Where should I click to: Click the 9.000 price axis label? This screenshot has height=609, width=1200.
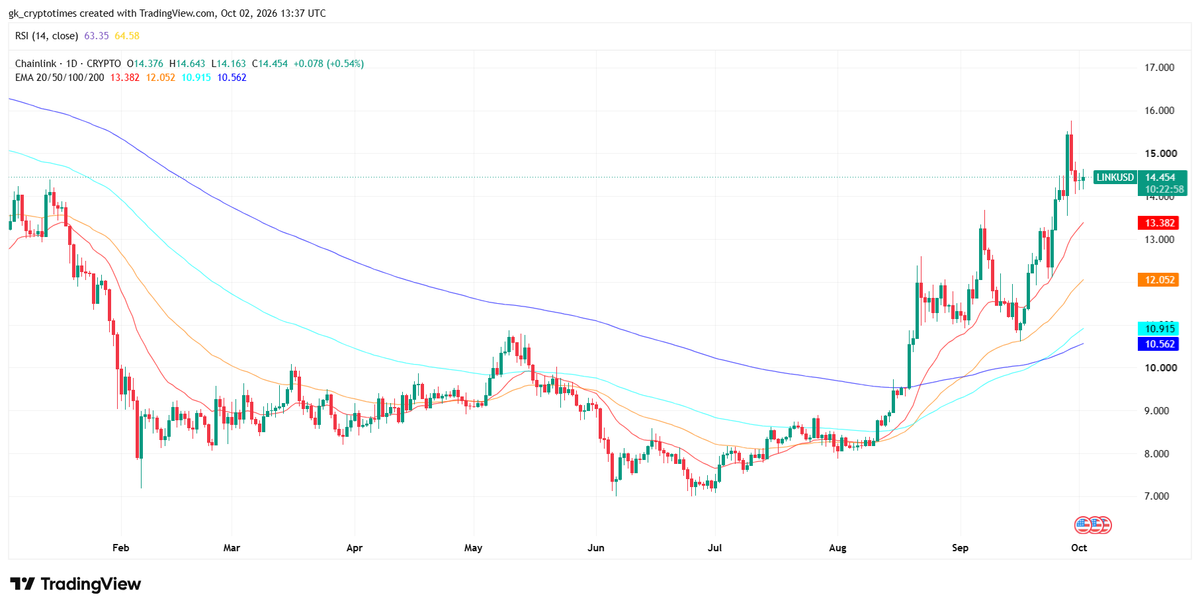point(1159,411)
